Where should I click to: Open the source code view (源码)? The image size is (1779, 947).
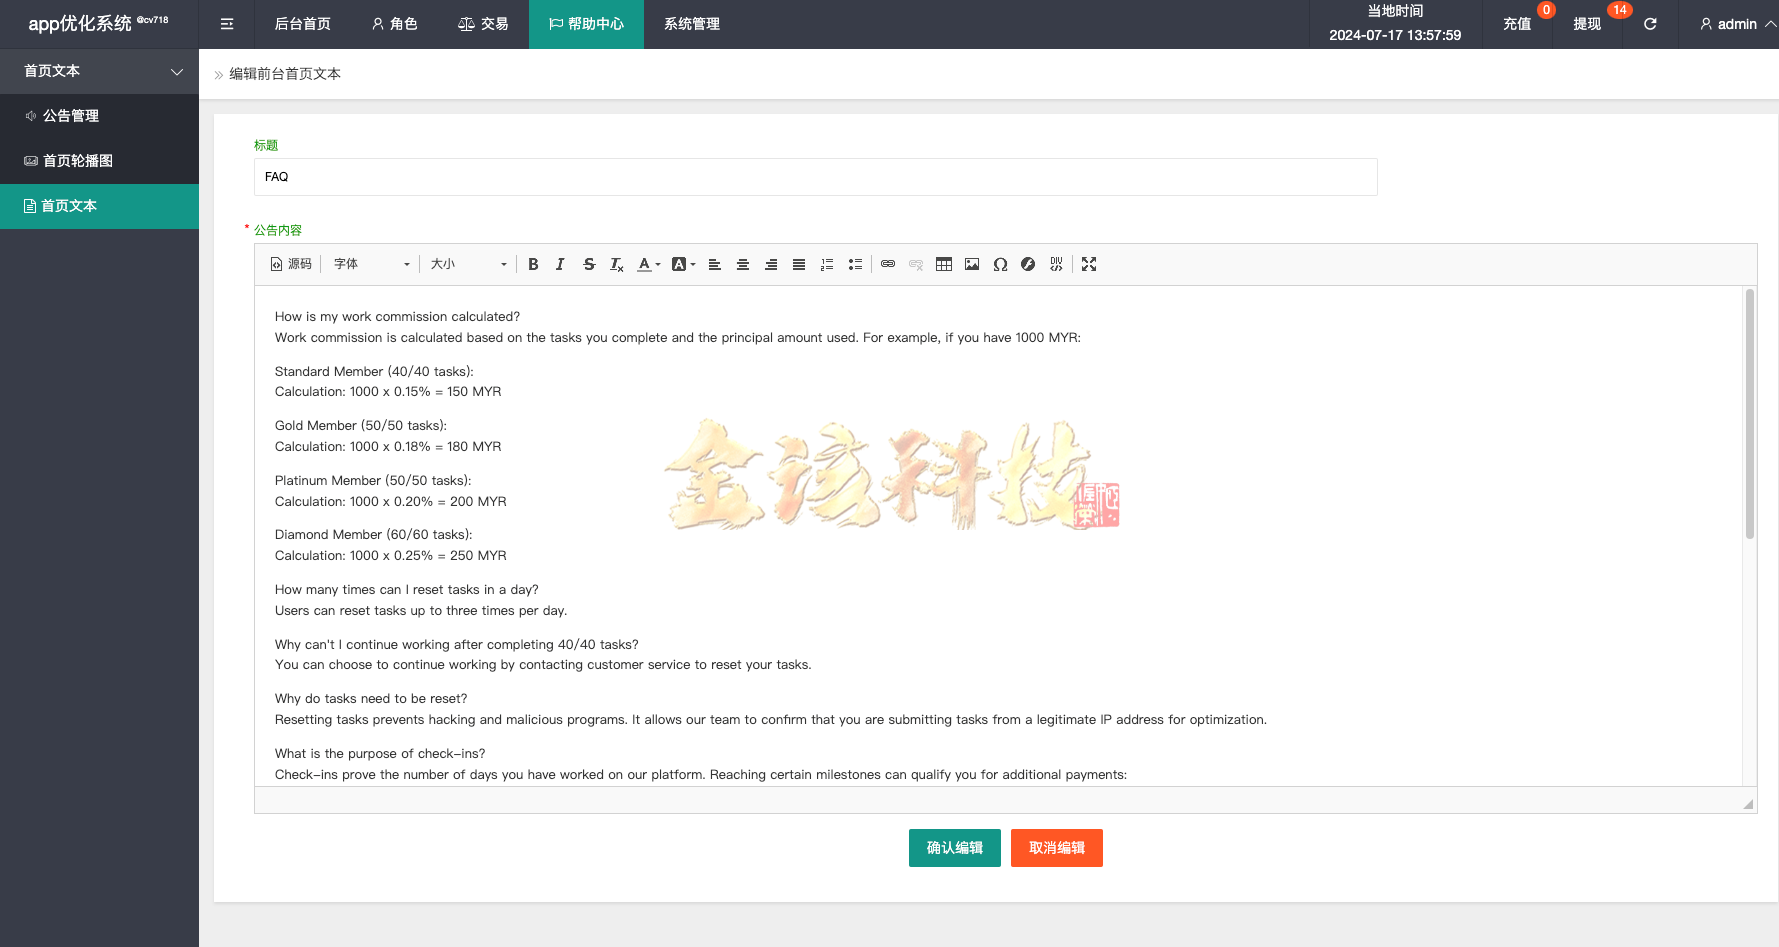(x=291, y=264)
